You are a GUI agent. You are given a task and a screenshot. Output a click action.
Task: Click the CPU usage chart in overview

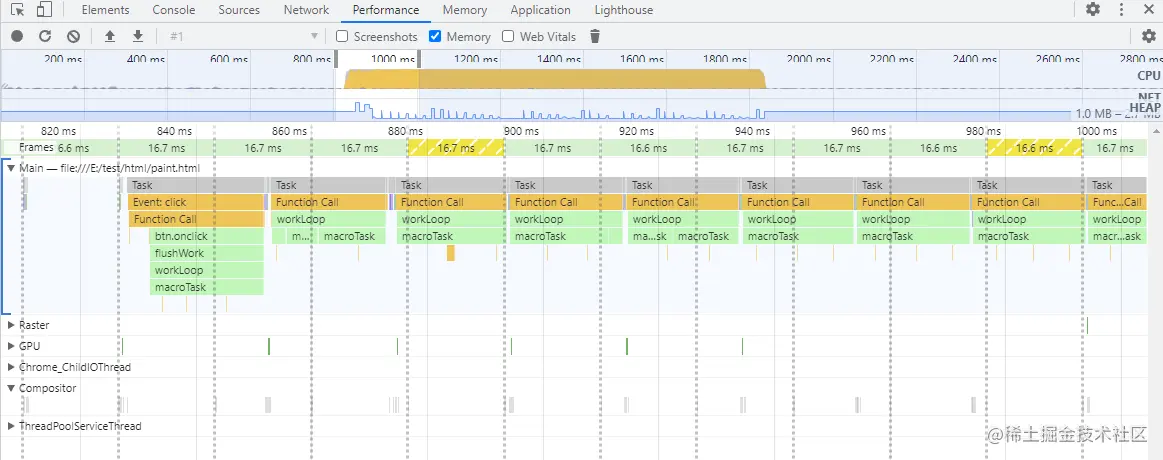pyautogui.click(x=553, y=79)
